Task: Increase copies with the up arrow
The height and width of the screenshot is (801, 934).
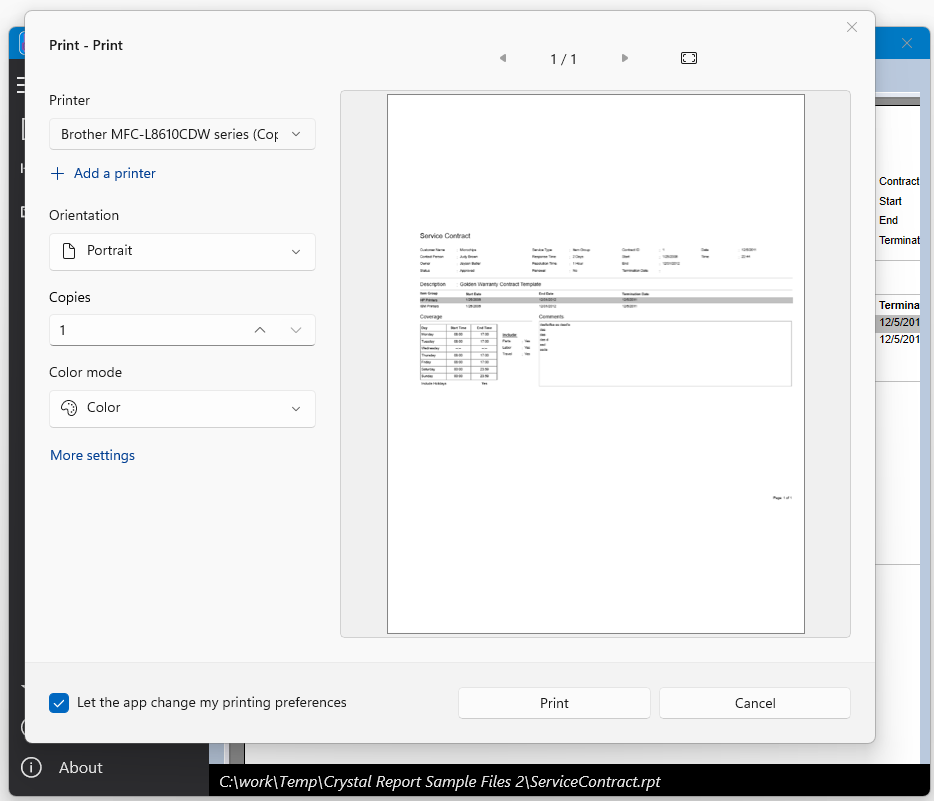Action: point(260,330)
